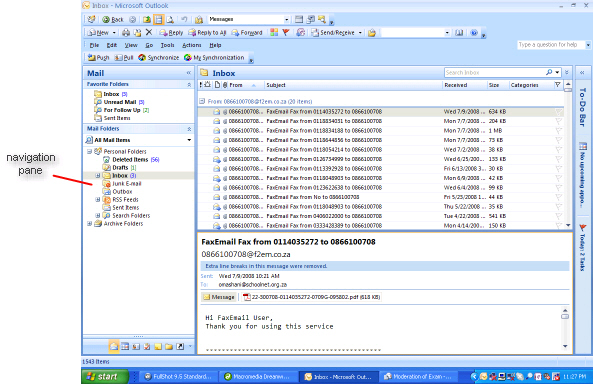Click the Synchronize button
The width and height of the screenshot is (593, 384).
pyautogui.click(x=158, y=58)
